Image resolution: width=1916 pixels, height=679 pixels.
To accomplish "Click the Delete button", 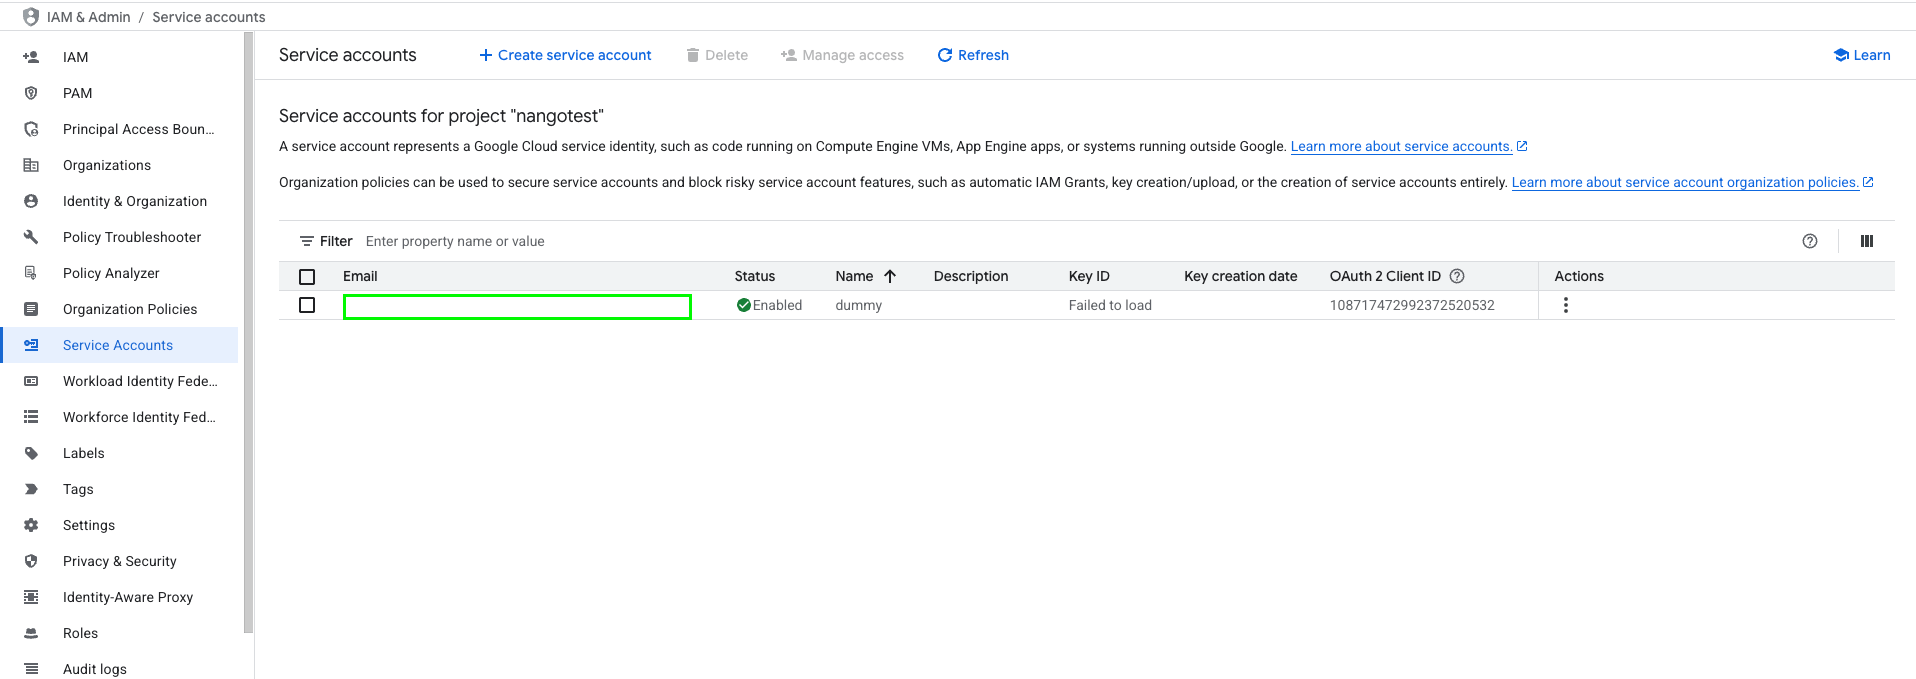I will click(x=717, y=55).
